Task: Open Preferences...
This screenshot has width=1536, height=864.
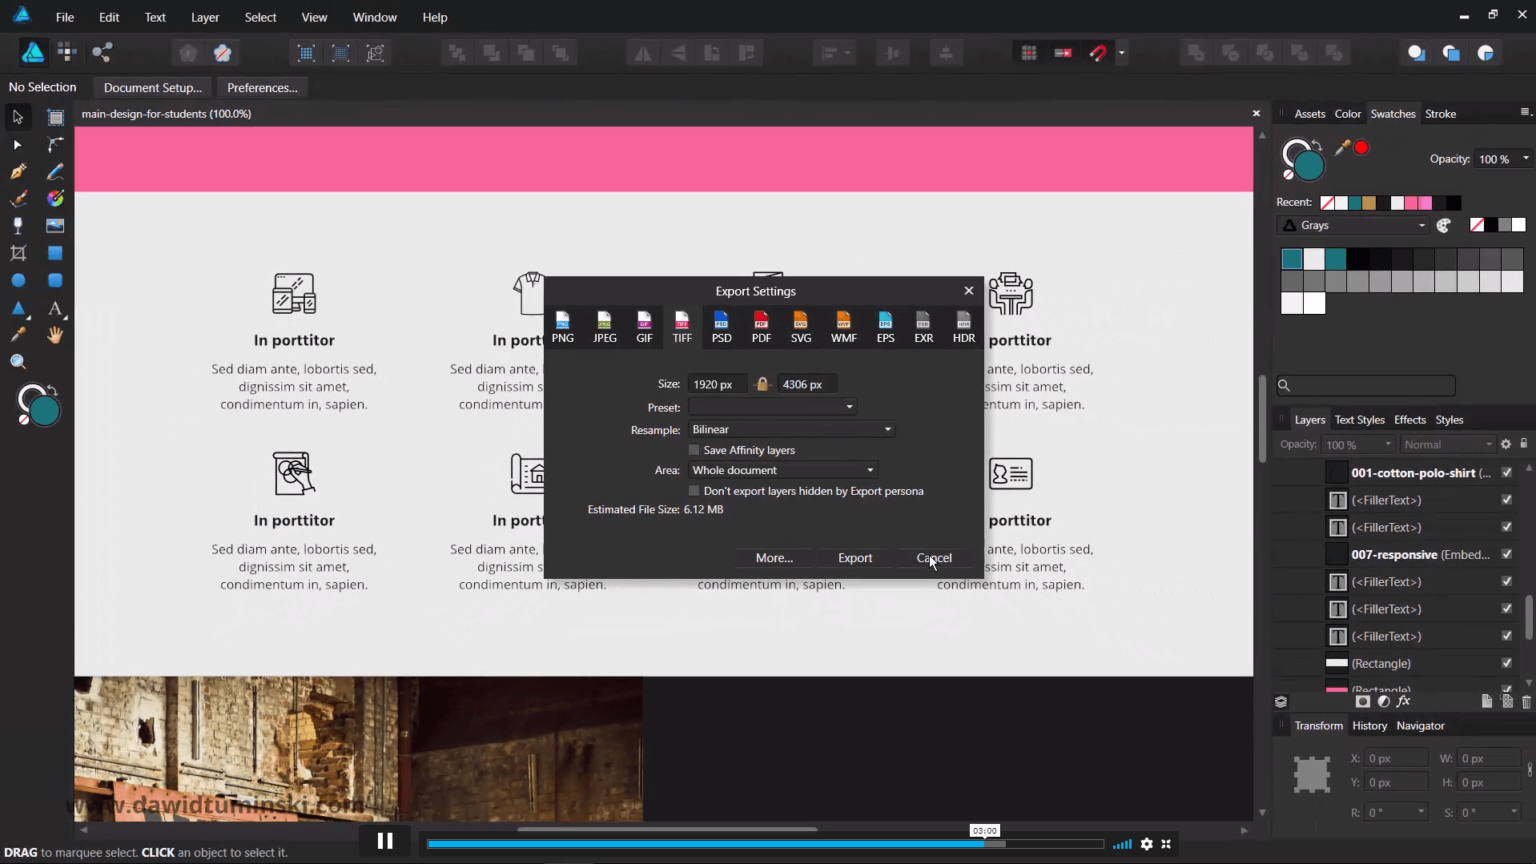Action: pos(262,88)
